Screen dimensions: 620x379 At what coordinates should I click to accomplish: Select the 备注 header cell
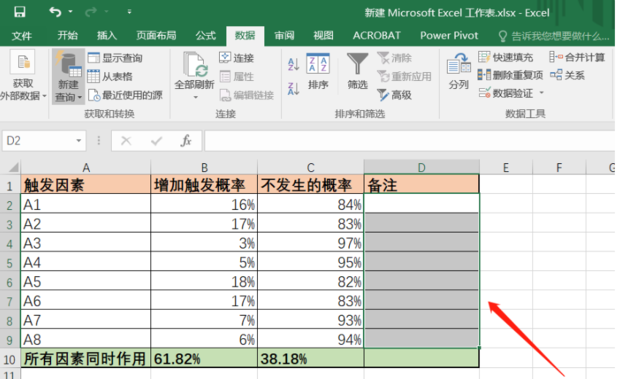coord(422,185)
